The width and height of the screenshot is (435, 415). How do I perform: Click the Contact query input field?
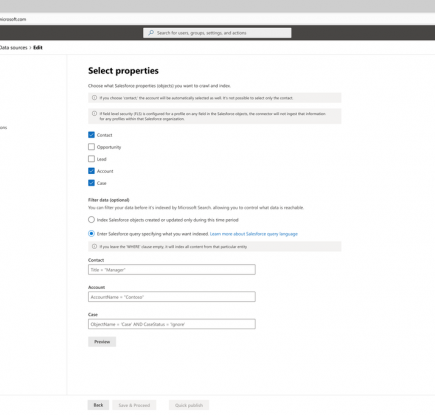pyautogui.click(x=172, y=270)
